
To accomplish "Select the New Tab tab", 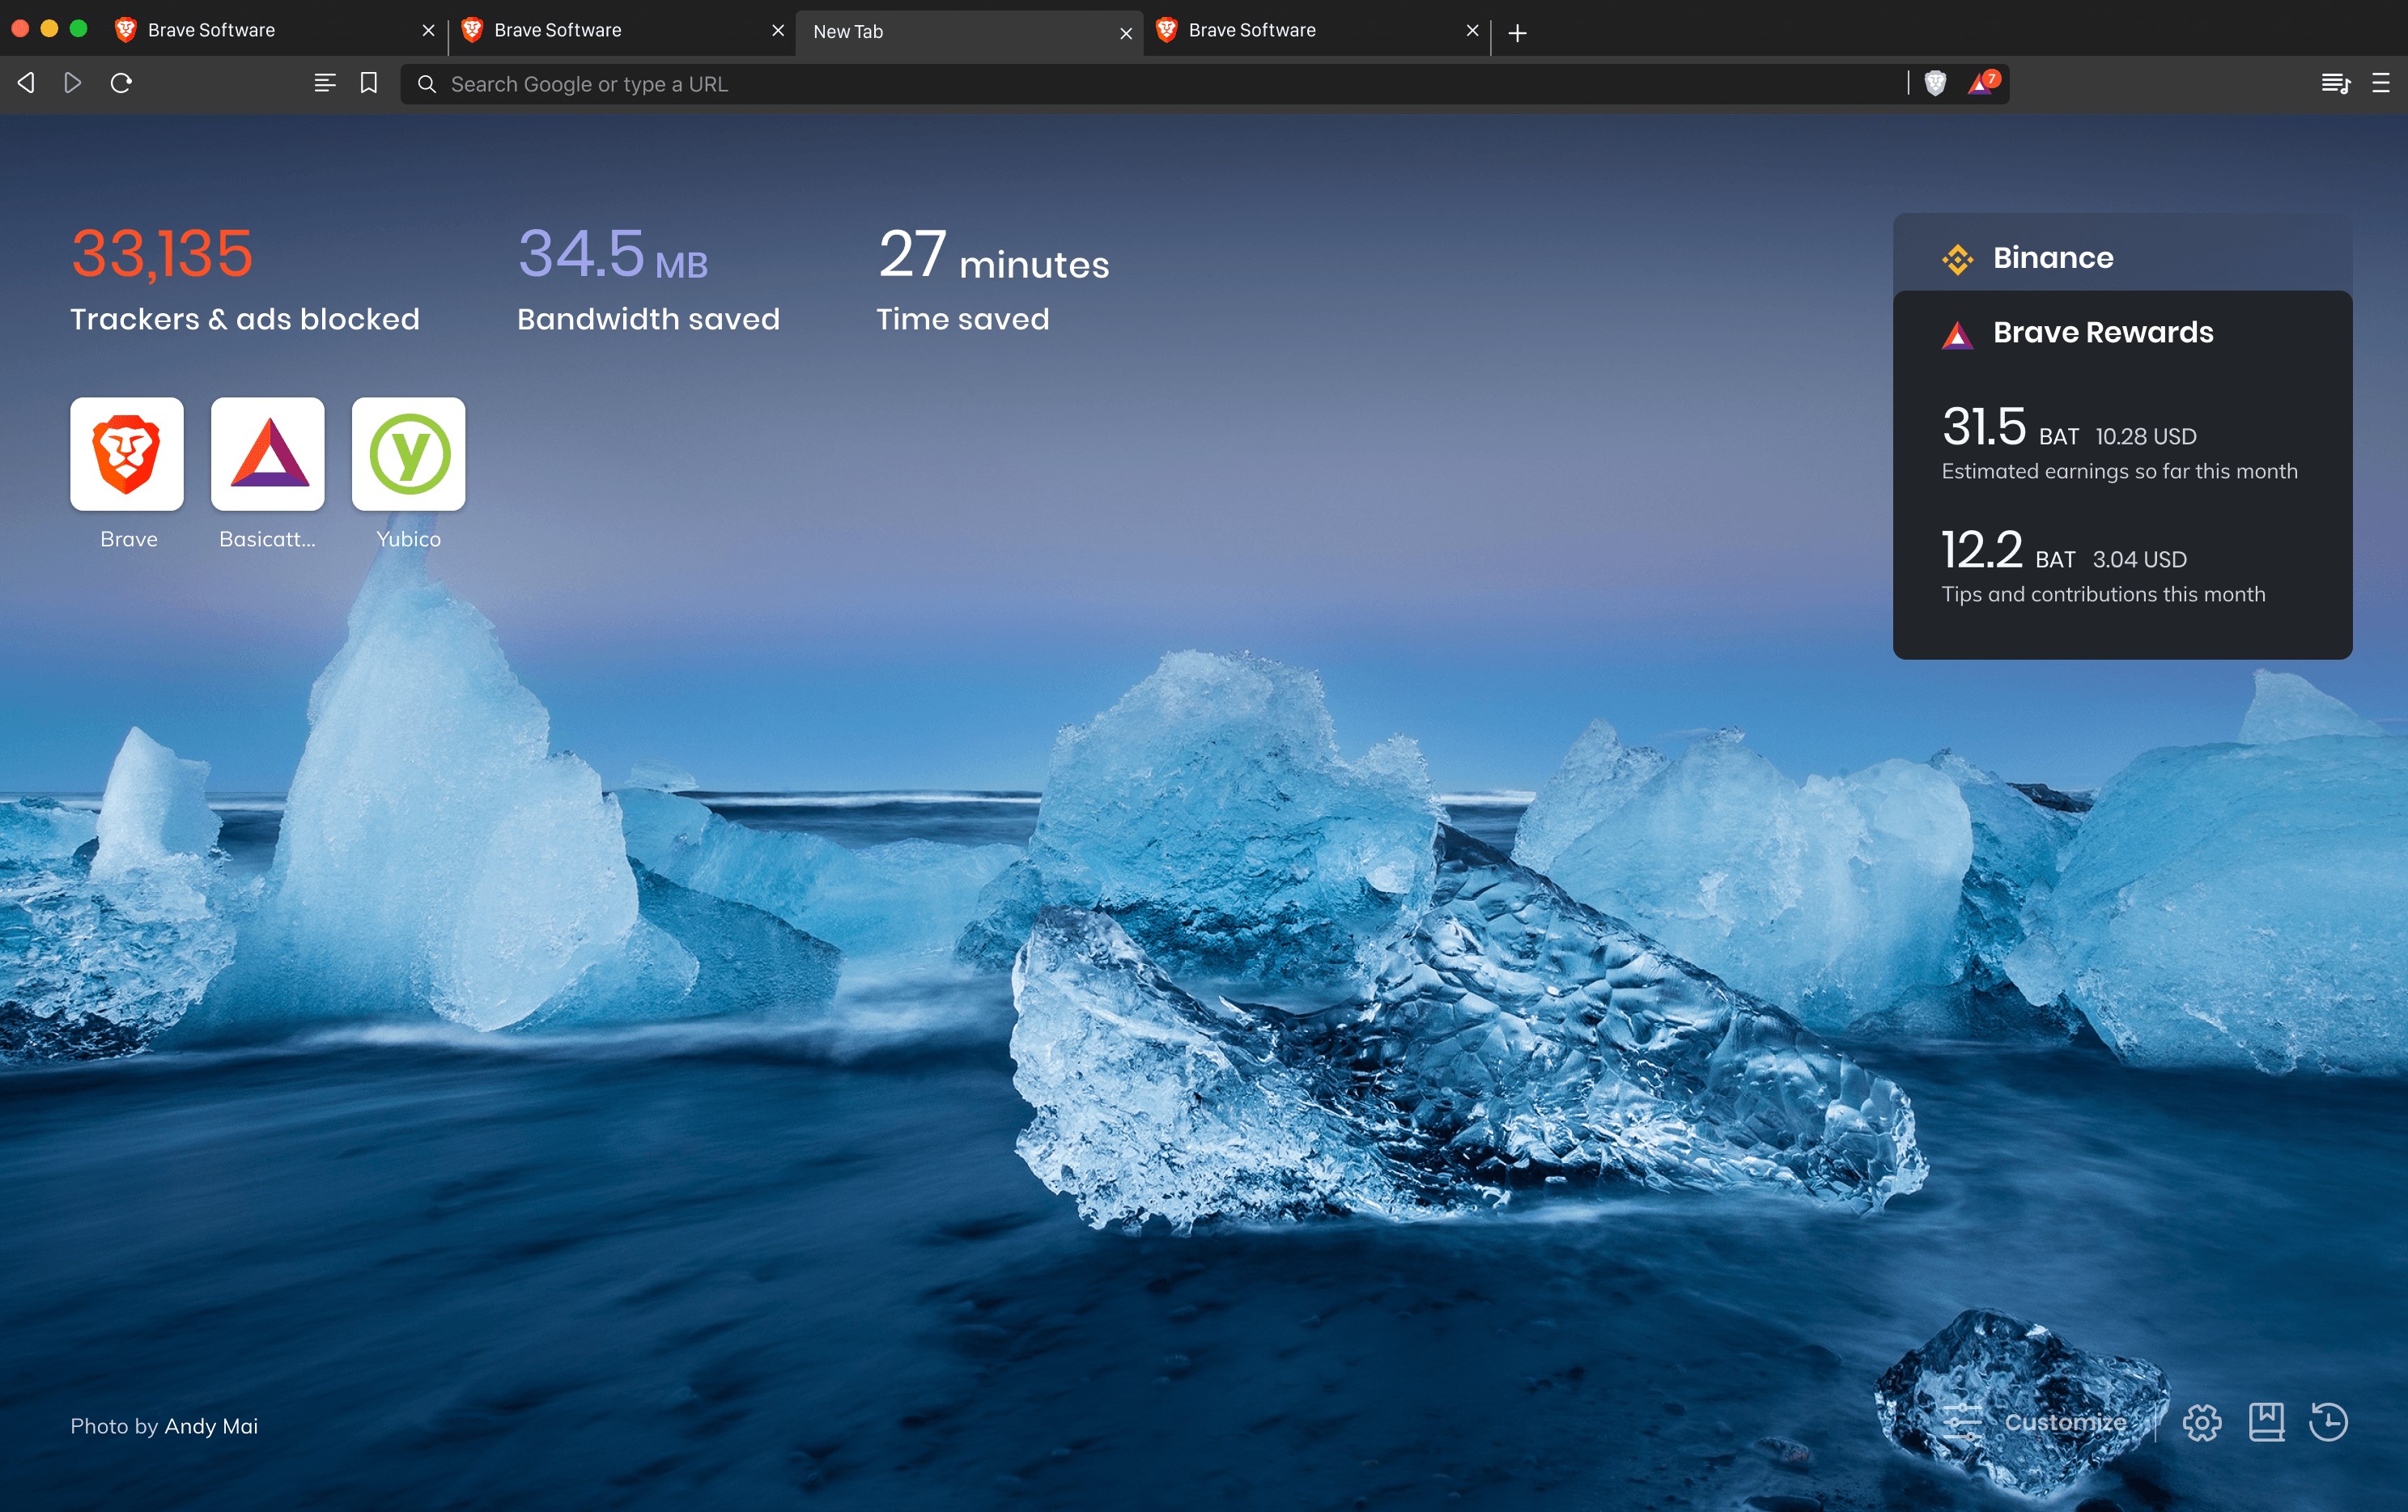I will 969,32.
